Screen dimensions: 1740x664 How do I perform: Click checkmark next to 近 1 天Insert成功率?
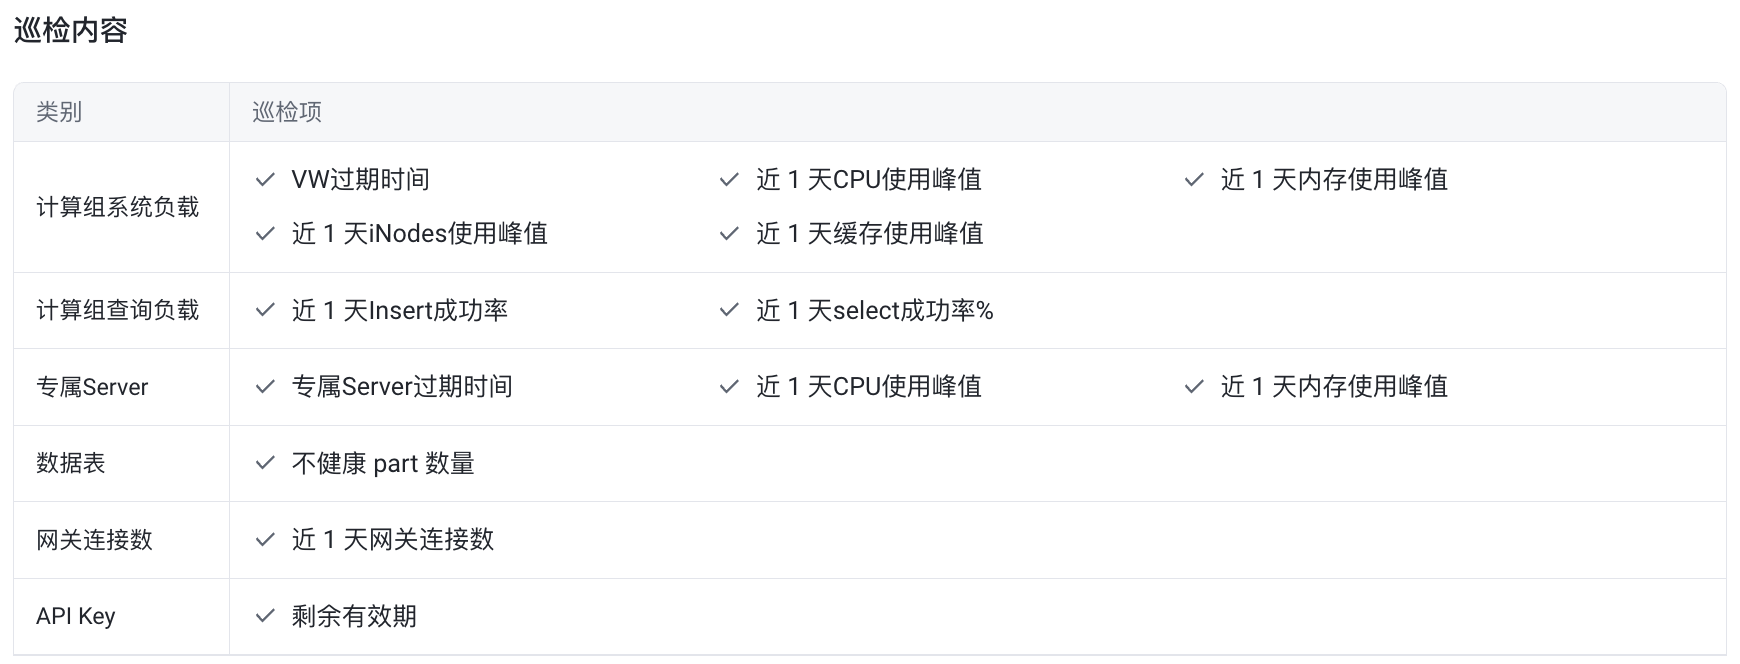point(265,311)
